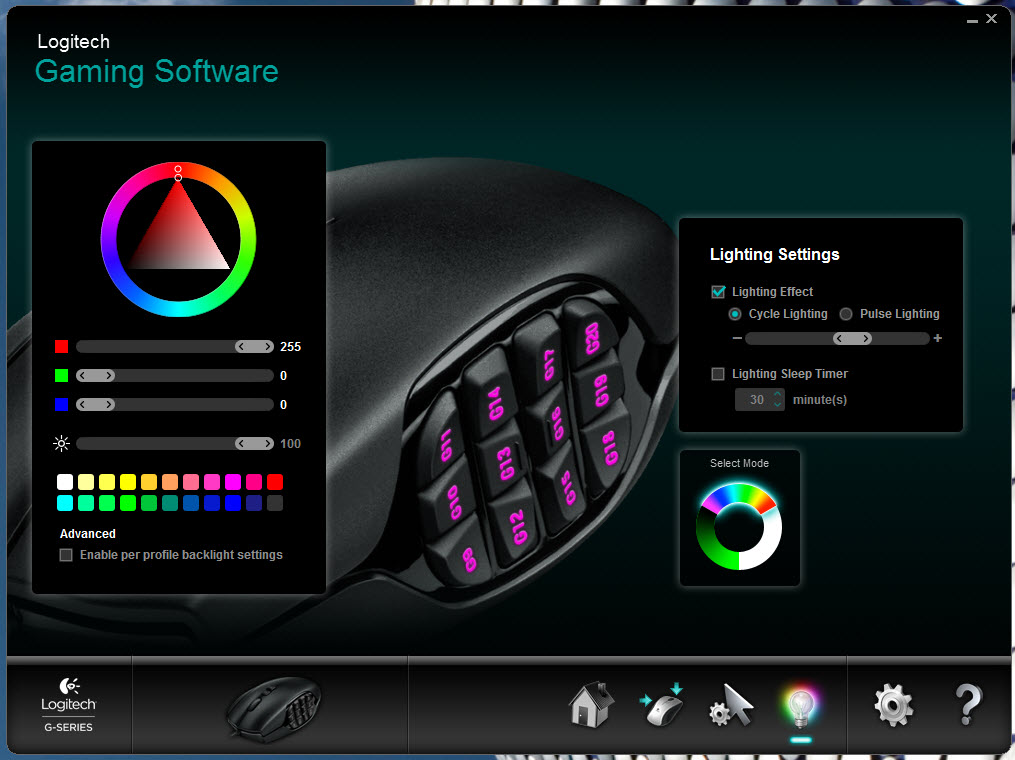Pick the orange-peach color swatch

click(x=170, y=482)
